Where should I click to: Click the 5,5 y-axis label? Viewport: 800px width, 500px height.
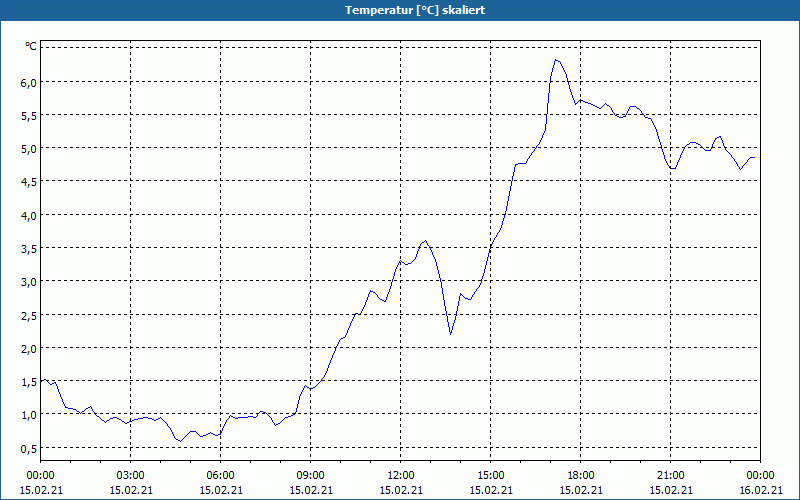pyautogui.click(x=28, y=116)
